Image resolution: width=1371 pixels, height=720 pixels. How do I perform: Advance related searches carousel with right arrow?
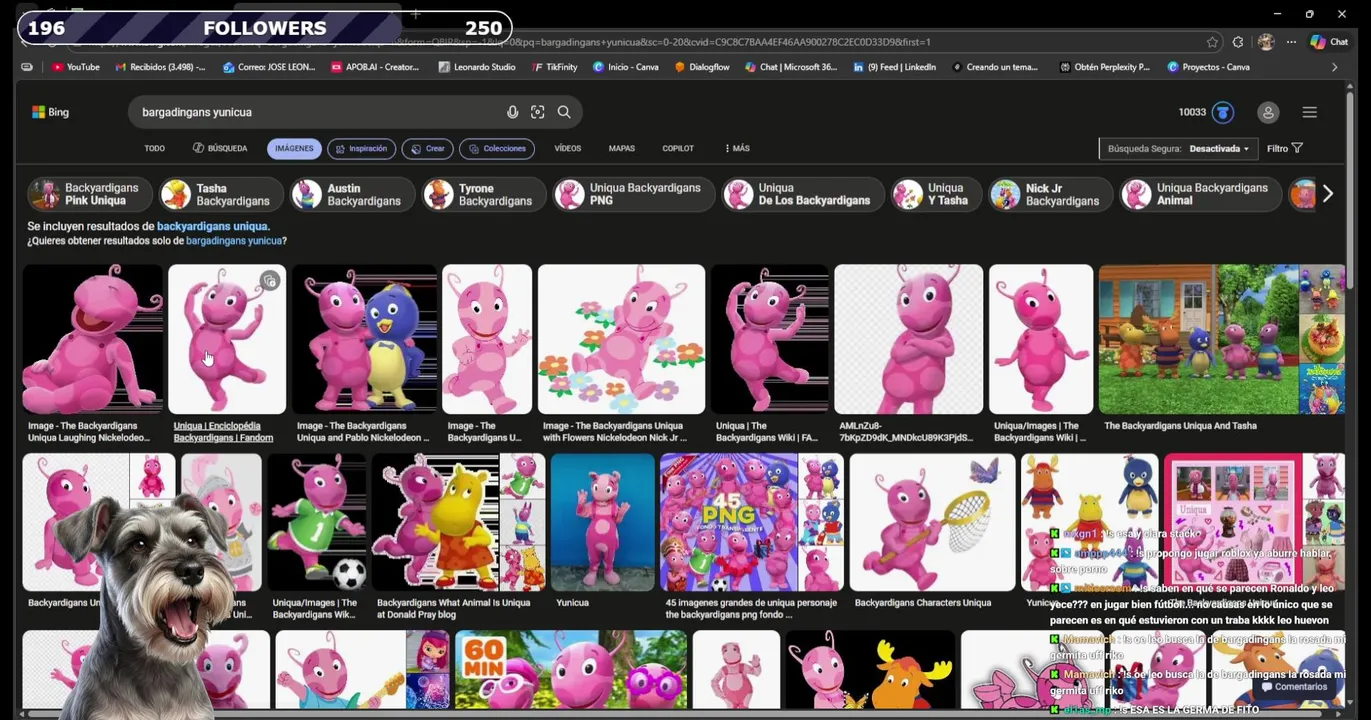point(1327,194)
